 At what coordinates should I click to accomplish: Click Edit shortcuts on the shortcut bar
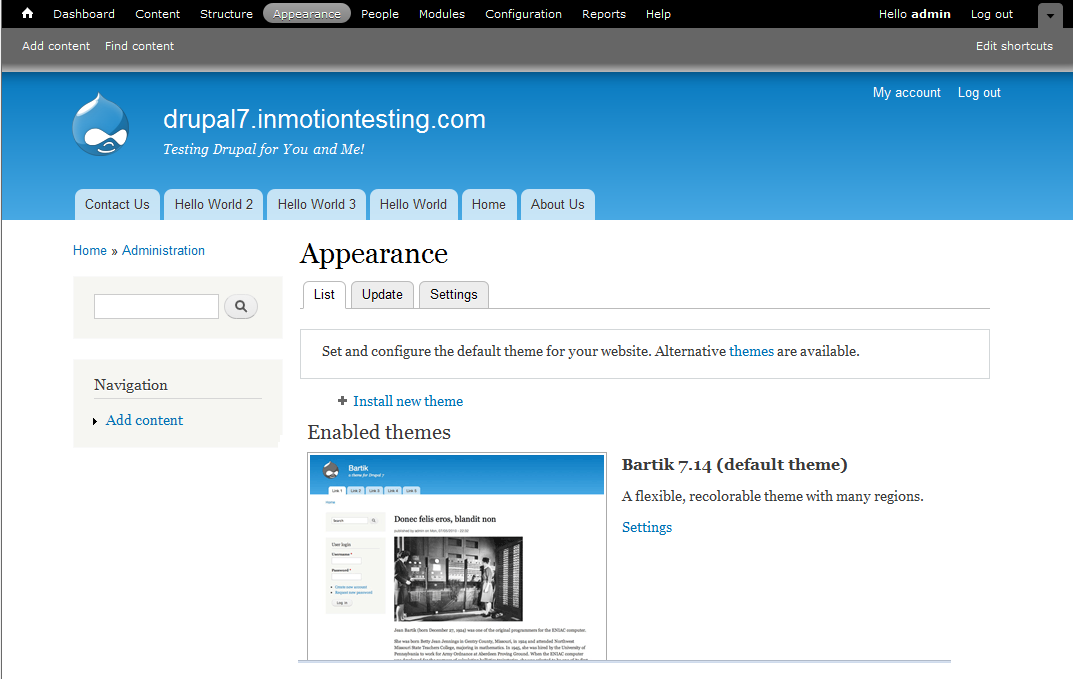(x=1014, y=45)
